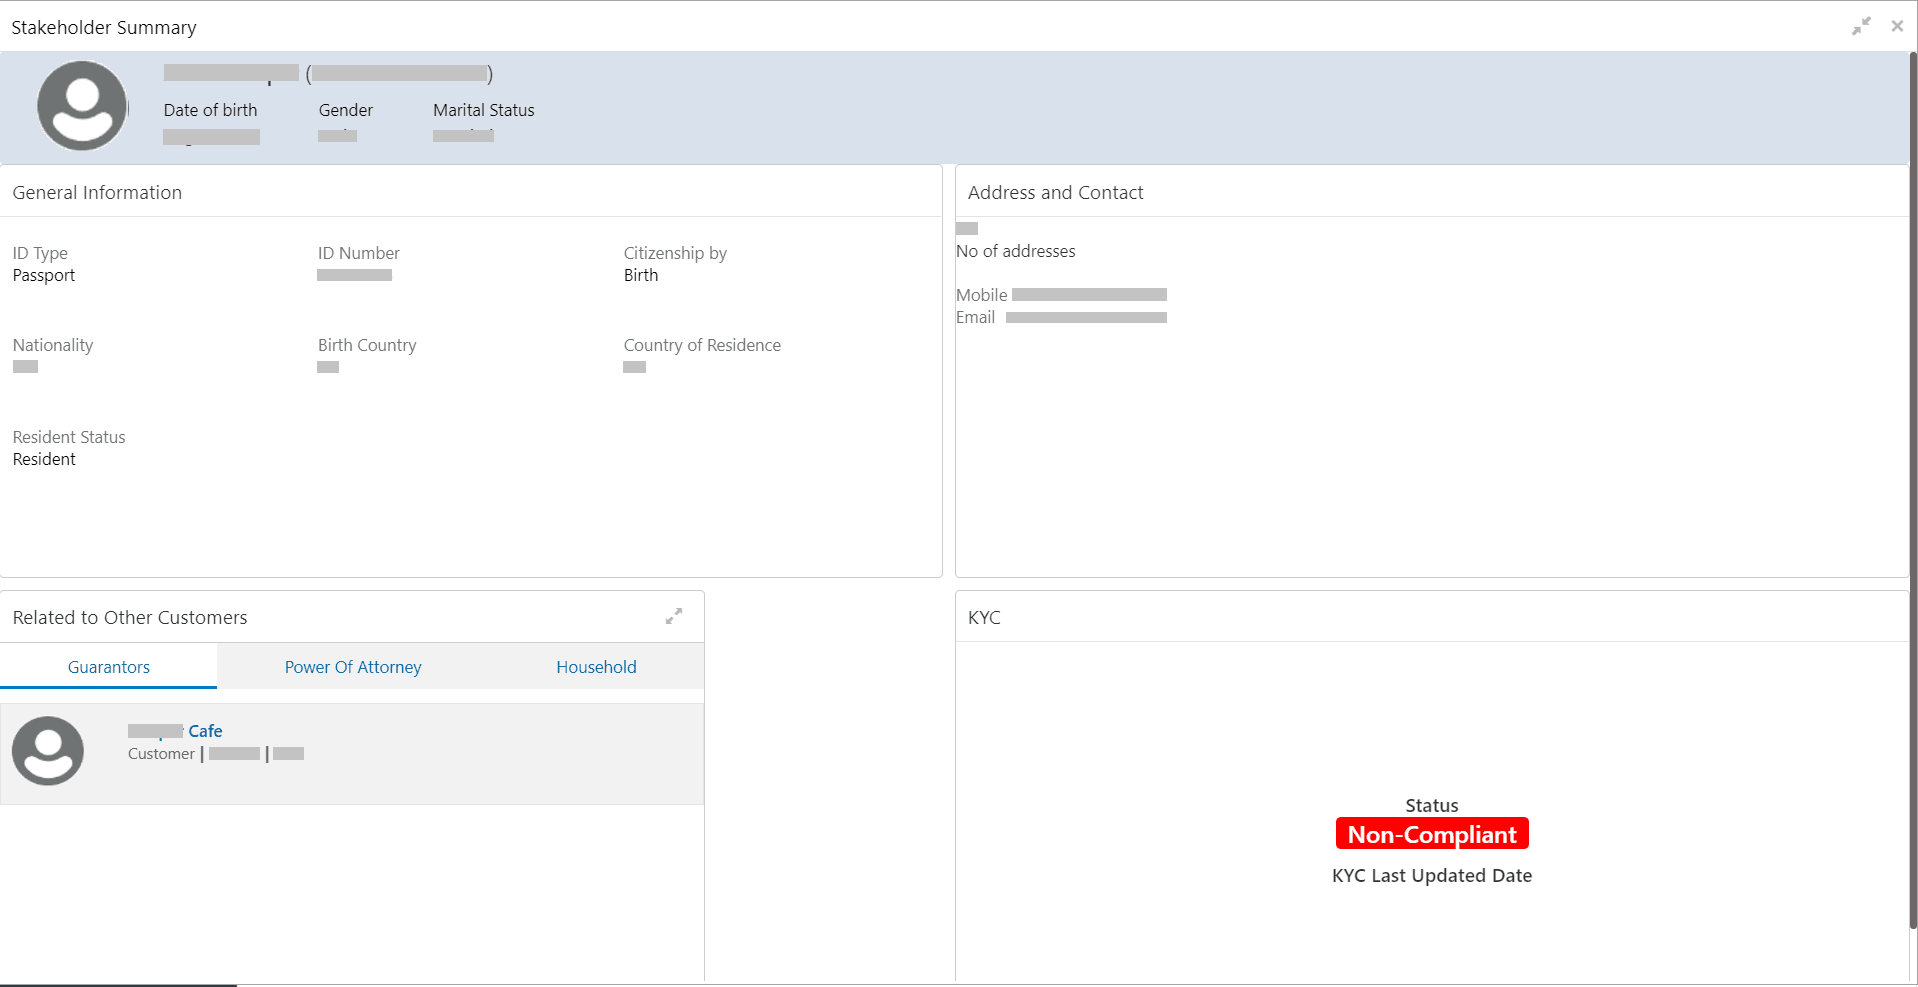Click the KYC Last Updated Date label
Viewport: 1918px width, 987px height.
tap(1432, 876)
